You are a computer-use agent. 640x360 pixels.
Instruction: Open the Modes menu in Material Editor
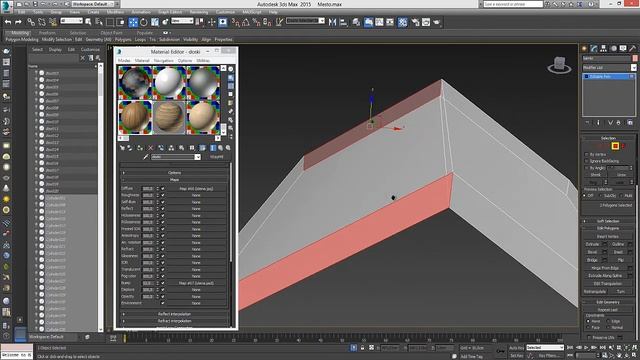124,60
